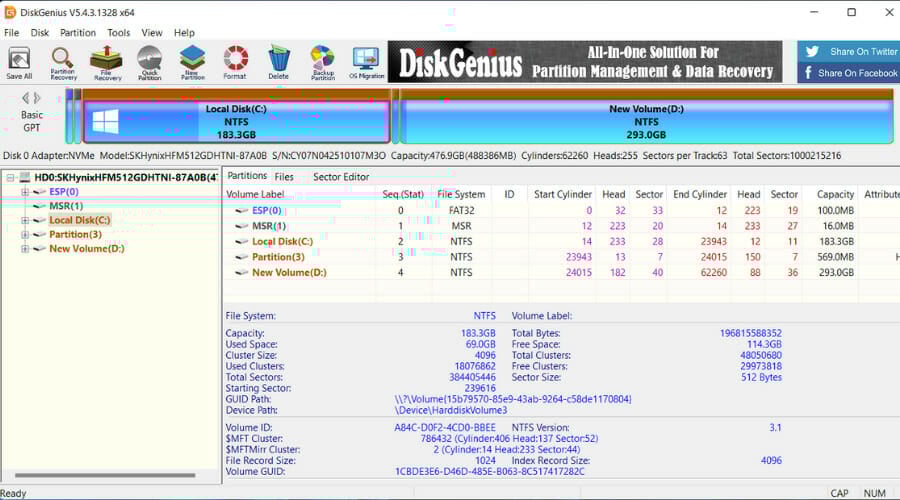Select HD0:SKHynix disk in the tree
900x500 pixels.
[x=126, y=177]
